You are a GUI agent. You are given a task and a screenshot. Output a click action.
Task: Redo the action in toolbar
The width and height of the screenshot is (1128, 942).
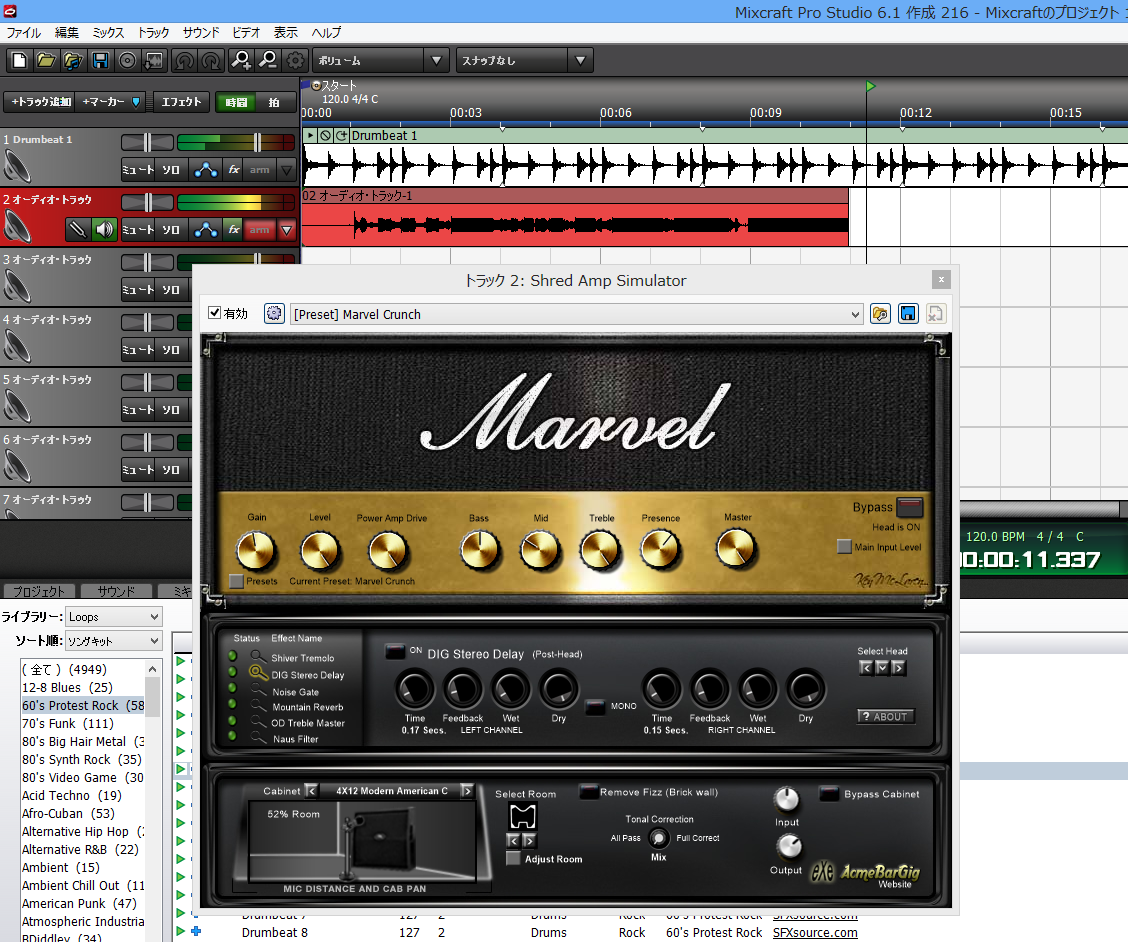[212, 60]
